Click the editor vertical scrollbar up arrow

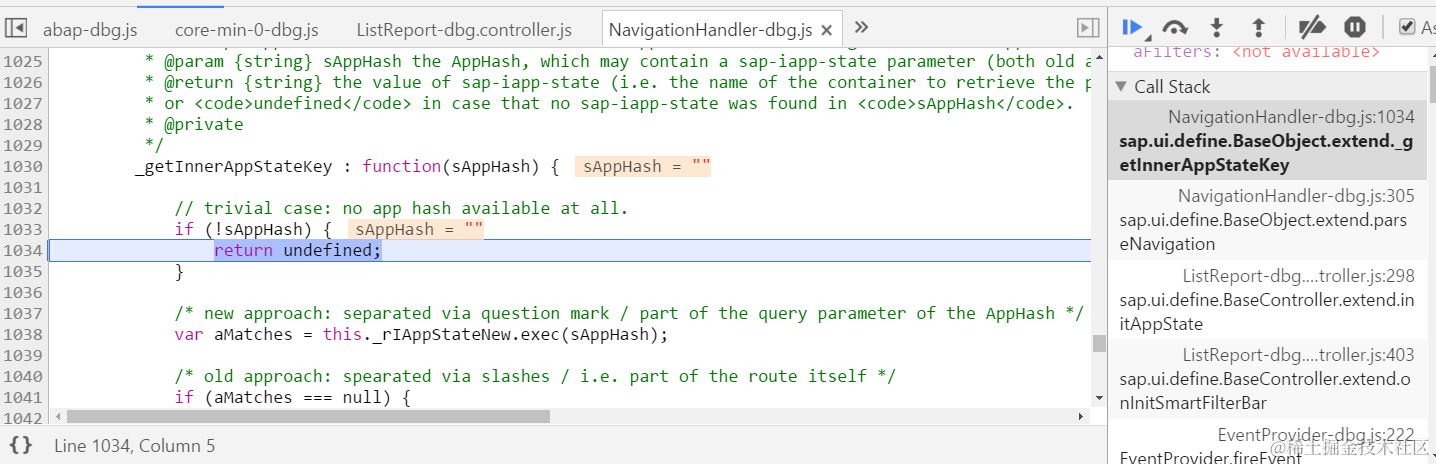click(1099, 57)
